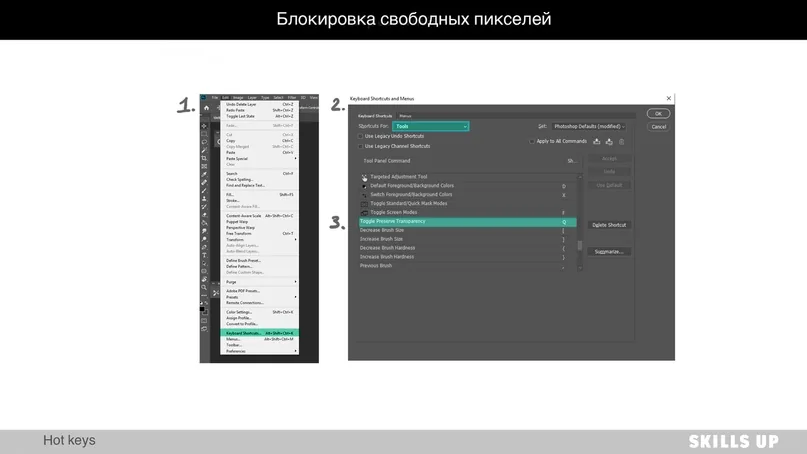
Task: Enable Use Legacy Channel Shortcuts checkbox
Action: (360, 146)
